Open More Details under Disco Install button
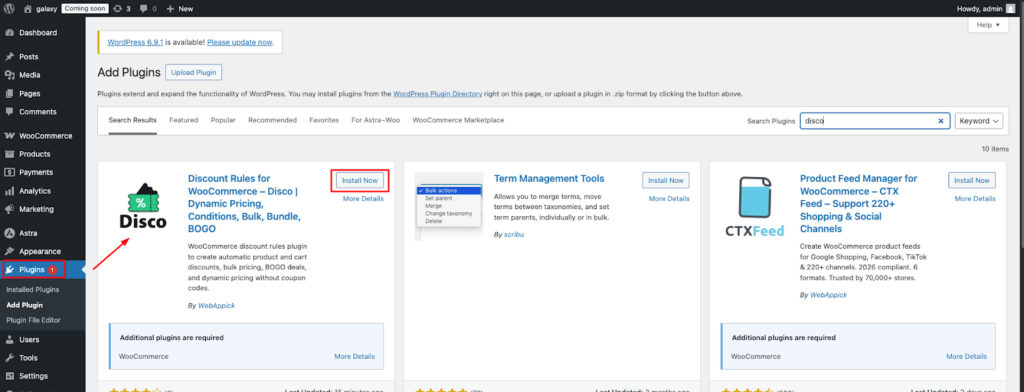This screenshot has height=392, width=1024. pyautogui.click(x=363, y=199)
